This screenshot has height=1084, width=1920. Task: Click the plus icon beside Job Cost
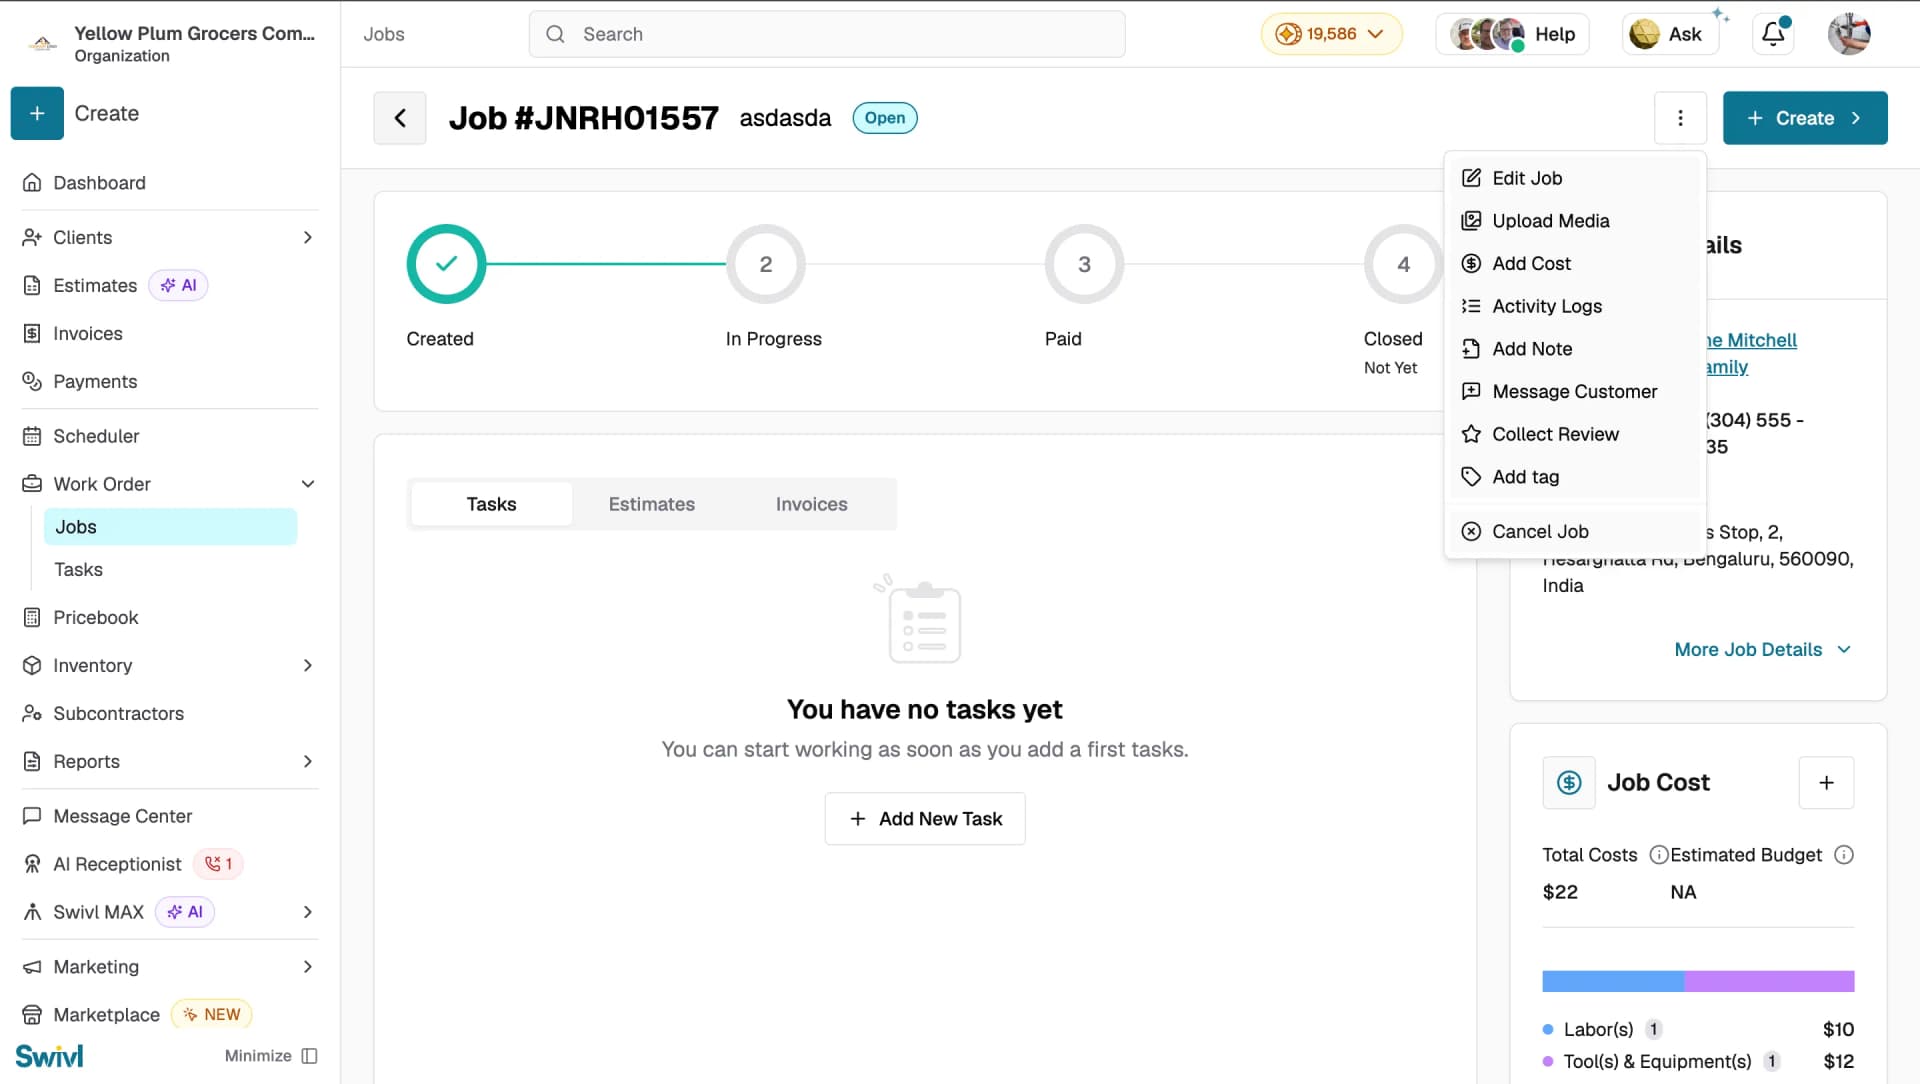click(x=1826, y=783)
